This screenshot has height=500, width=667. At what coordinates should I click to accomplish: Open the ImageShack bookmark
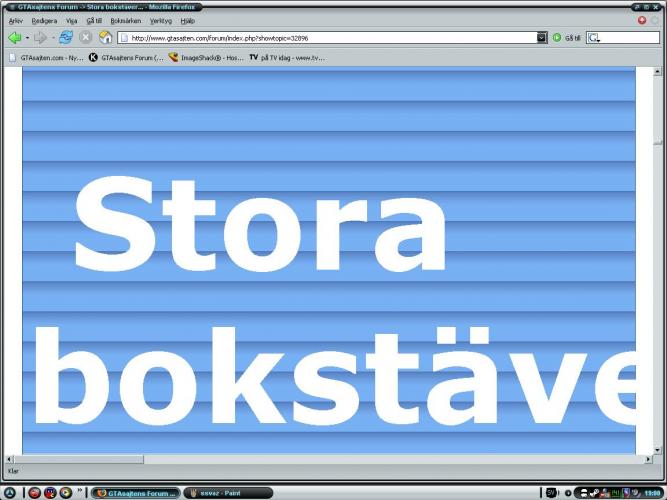(206, 57)
